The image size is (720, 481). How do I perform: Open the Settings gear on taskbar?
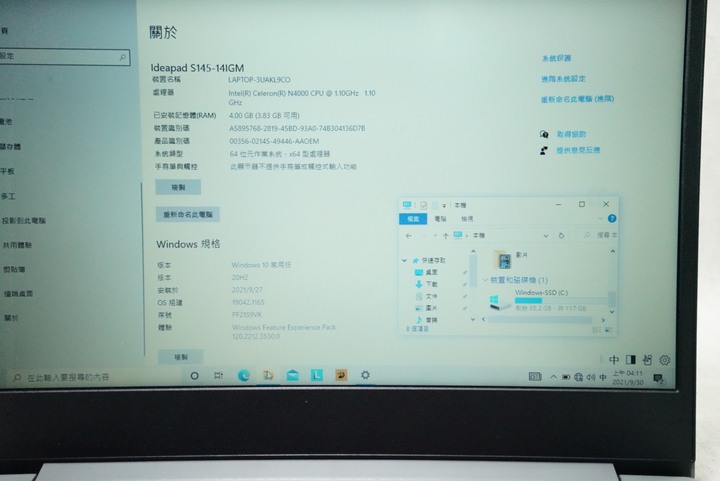[365, 375]
